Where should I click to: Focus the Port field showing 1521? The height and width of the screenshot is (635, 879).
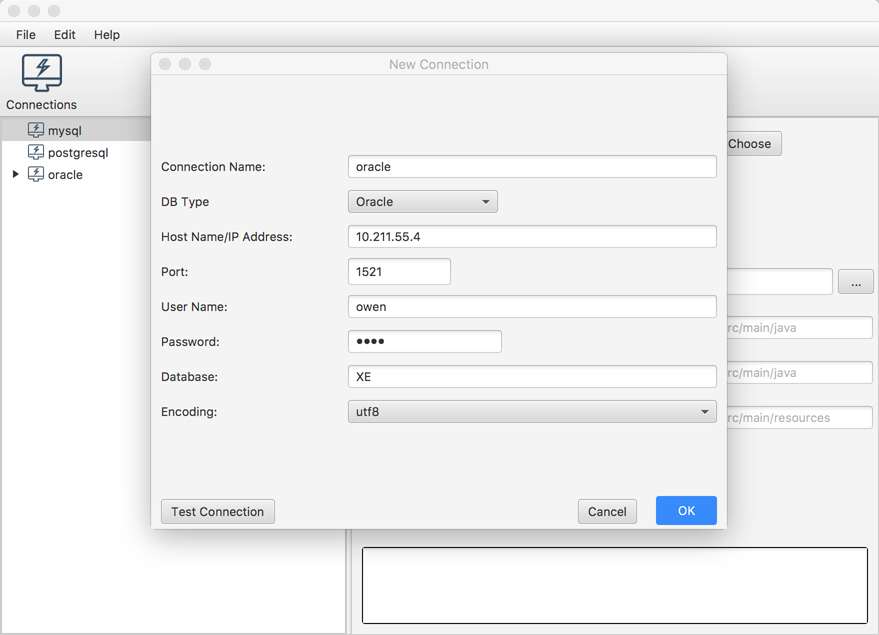click(x=399, y=272)
